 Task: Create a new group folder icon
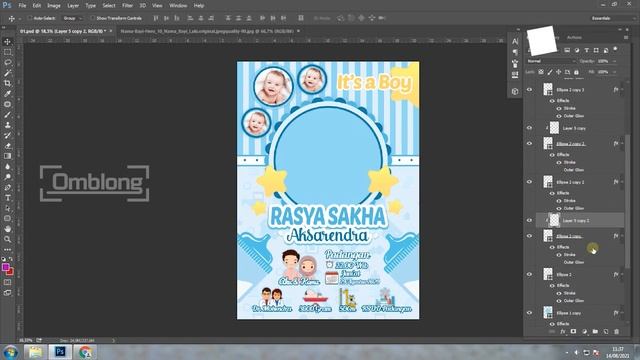595,331
